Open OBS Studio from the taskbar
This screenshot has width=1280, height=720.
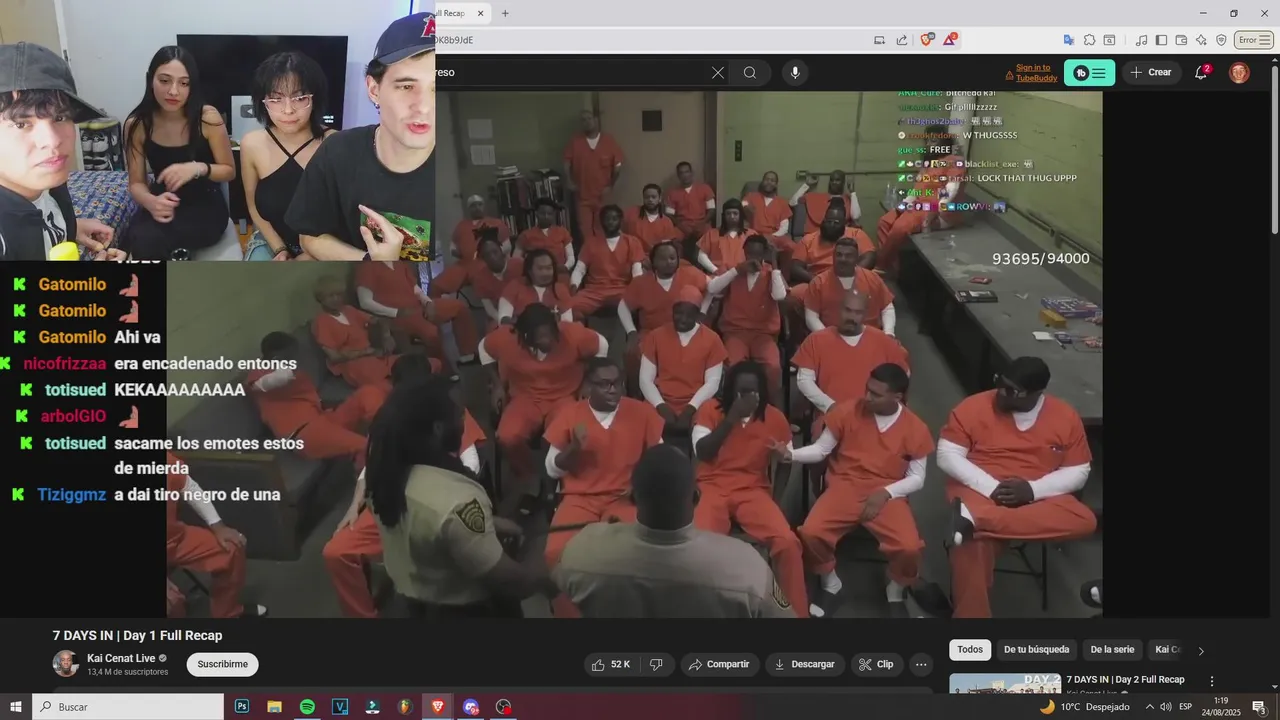[x=503, y=706]
